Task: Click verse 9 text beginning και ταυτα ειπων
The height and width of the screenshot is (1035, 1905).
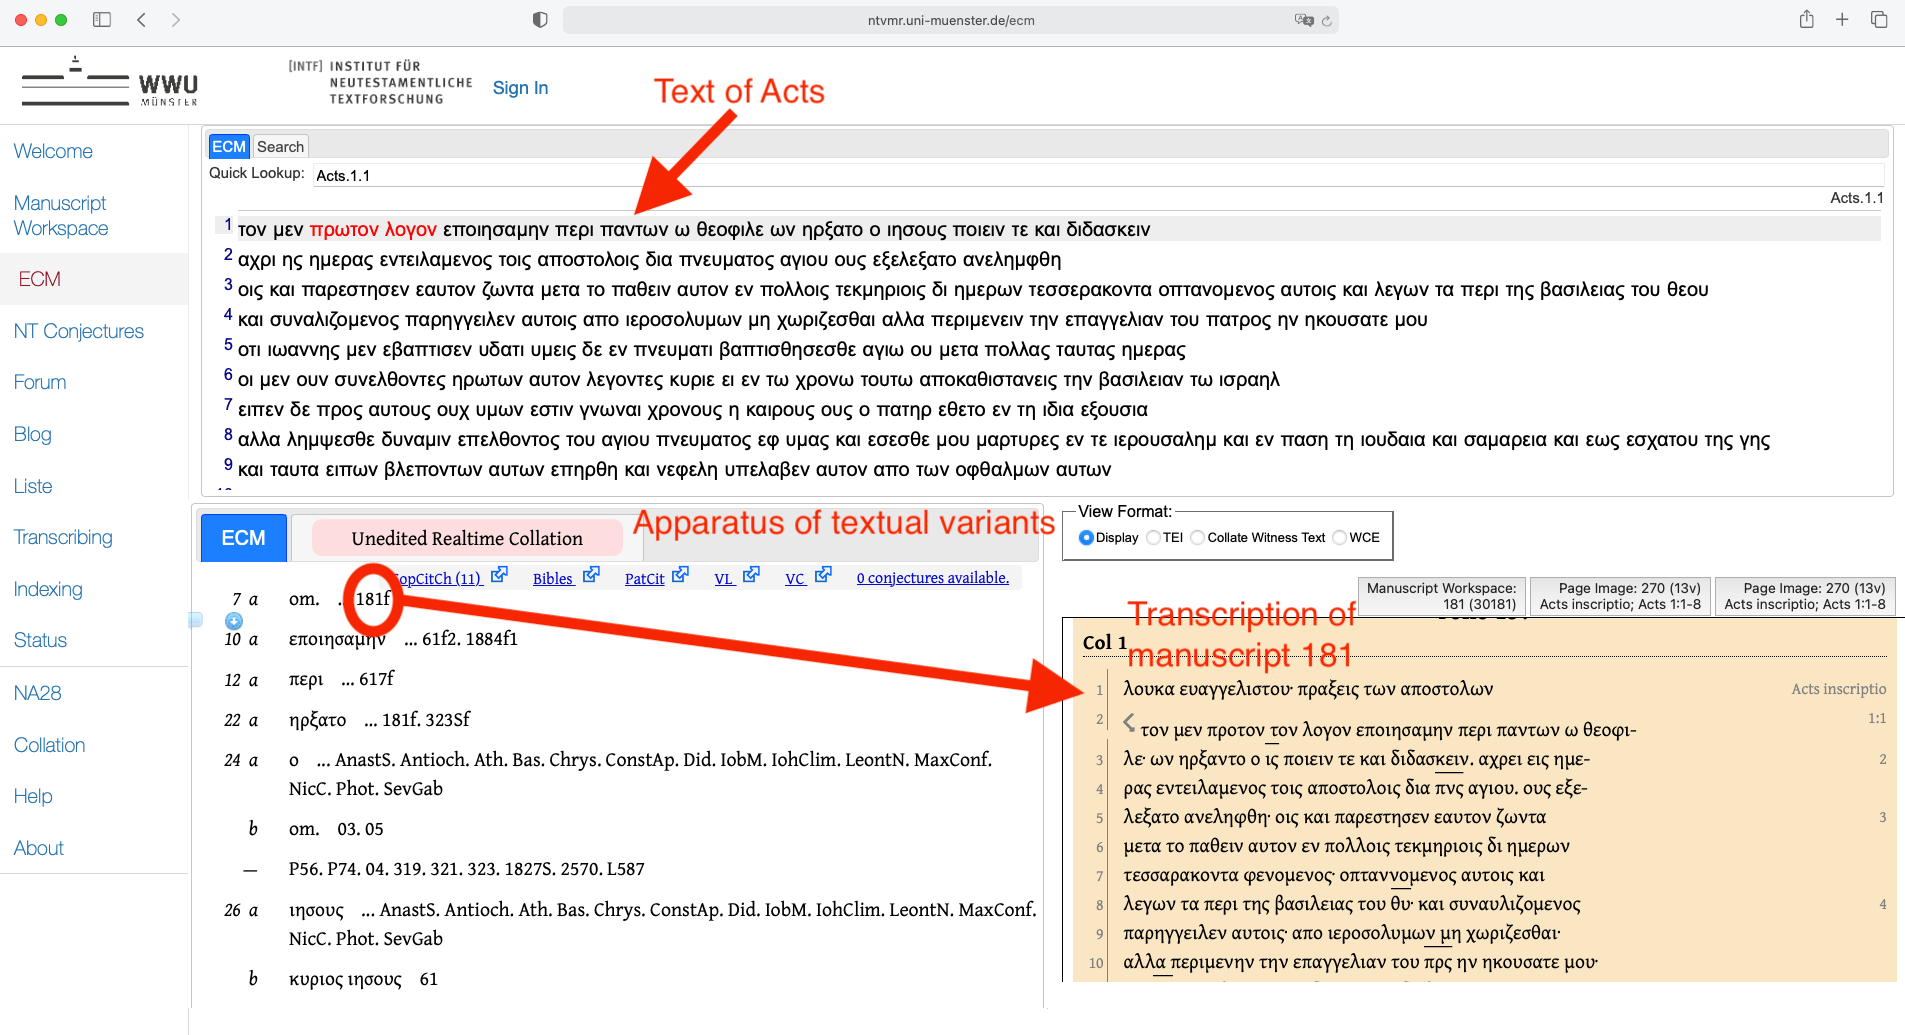Action: pos(674,469)
